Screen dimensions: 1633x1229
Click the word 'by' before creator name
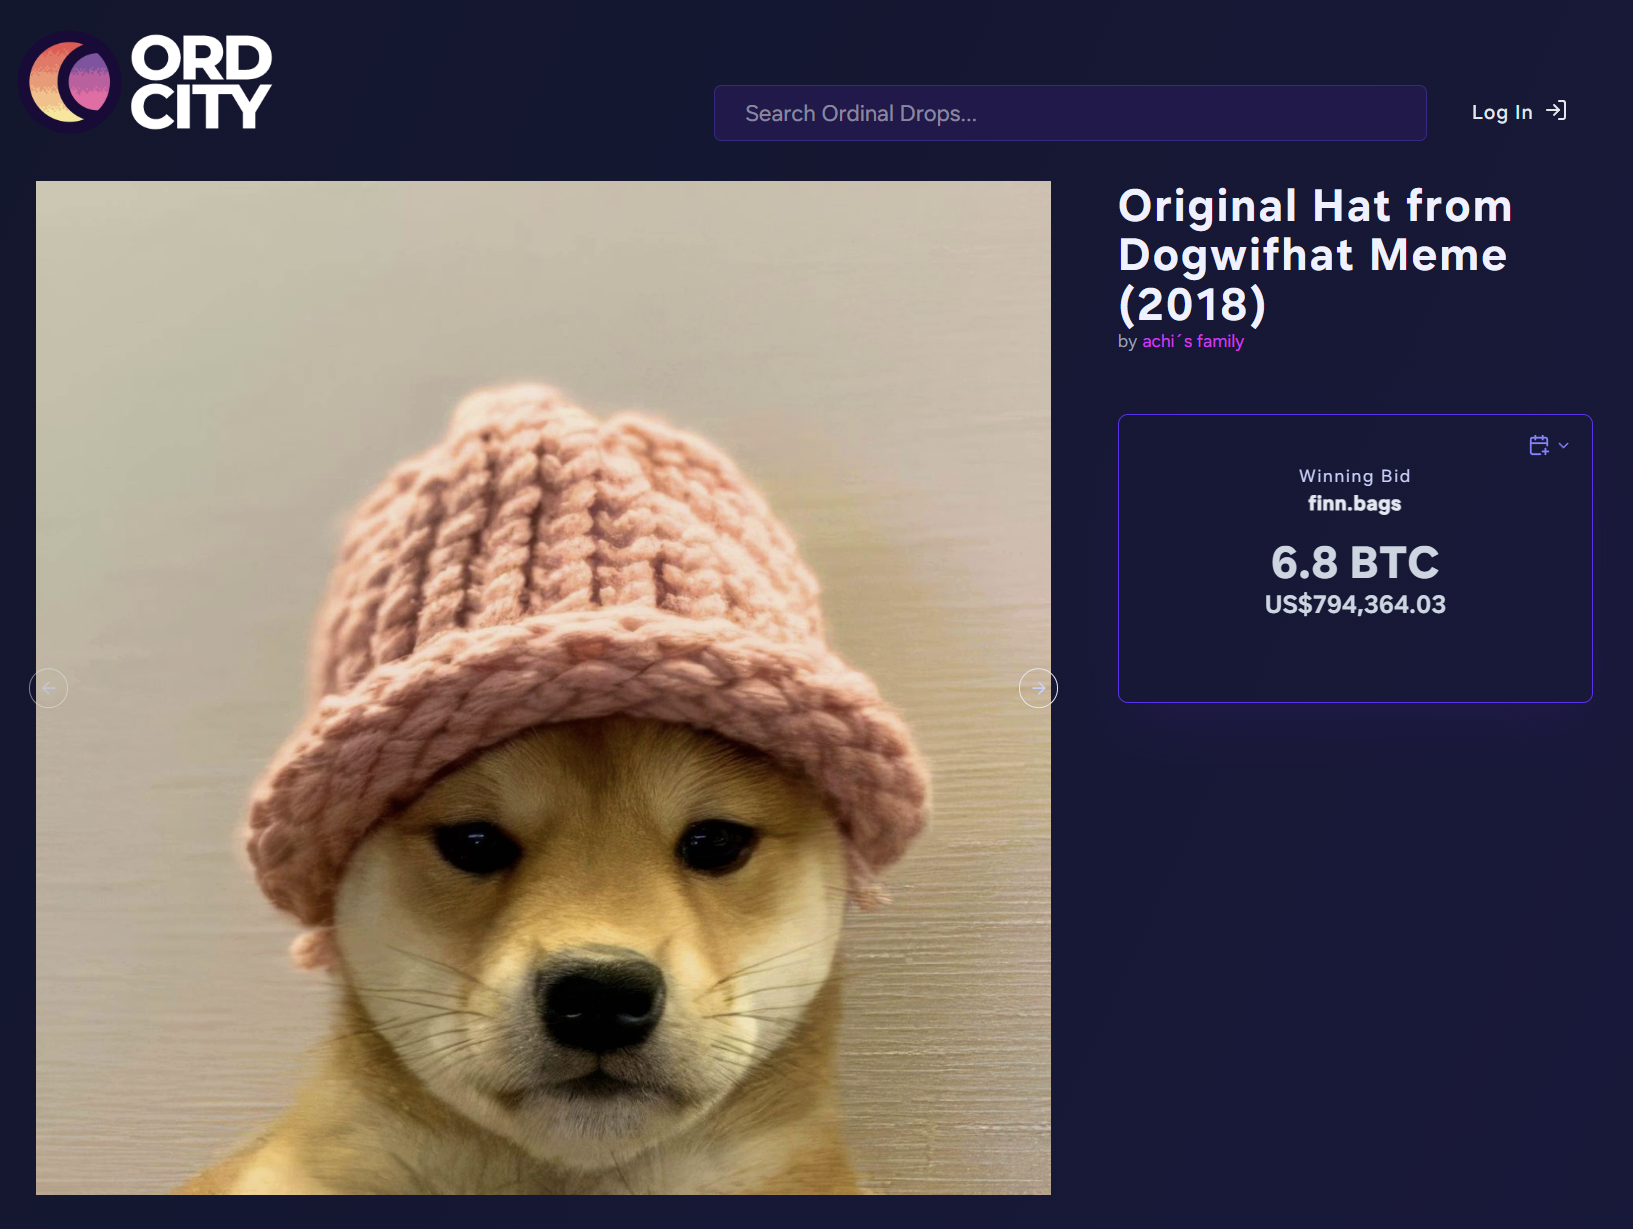point(1127,342)
